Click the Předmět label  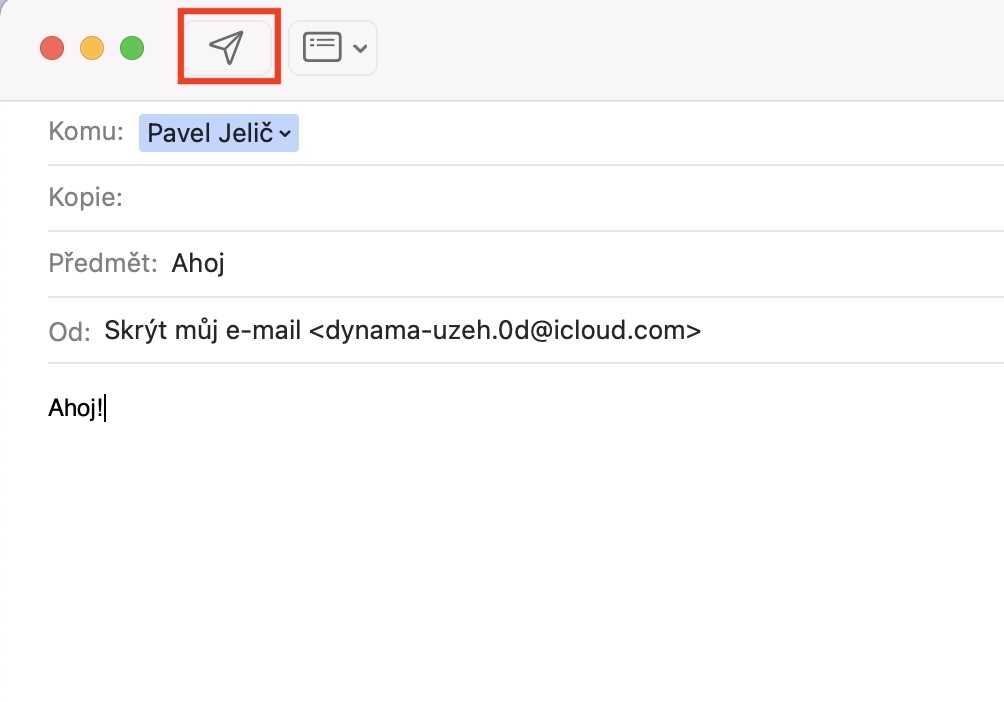click(103, 264)
